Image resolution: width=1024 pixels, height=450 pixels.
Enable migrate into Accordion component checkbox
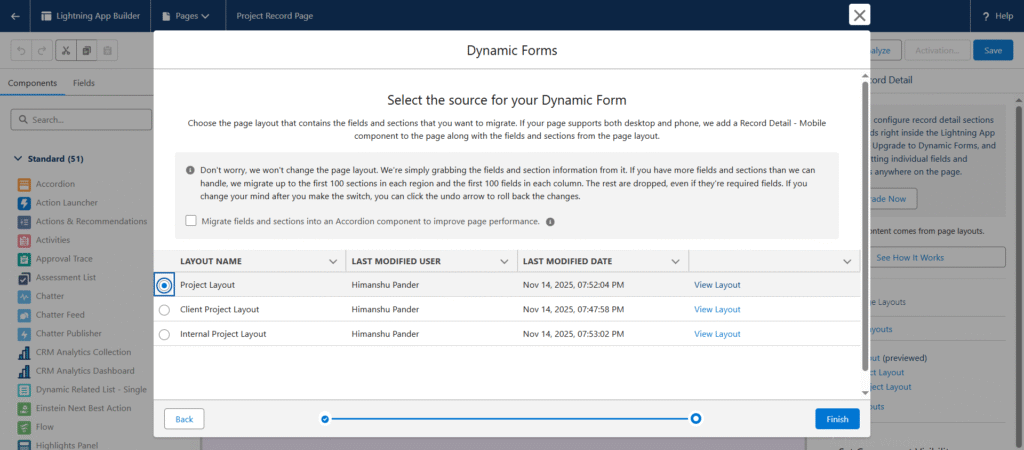[191, 221]
